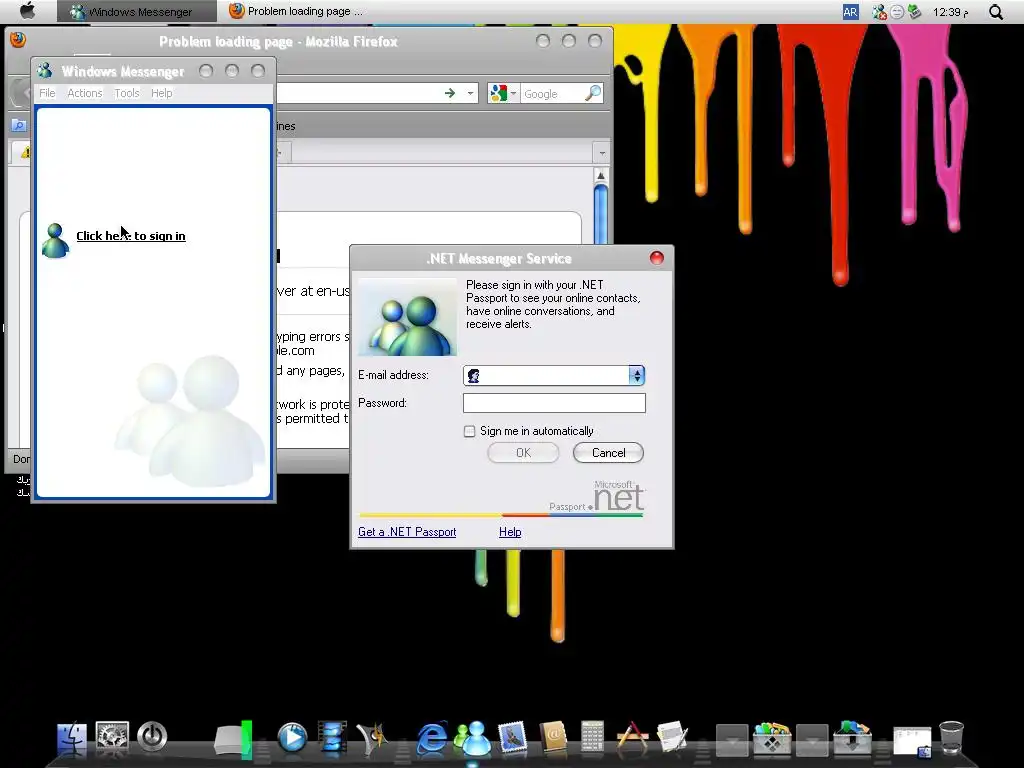
Task: Open the Trash can in the dock
Action: 952,738
